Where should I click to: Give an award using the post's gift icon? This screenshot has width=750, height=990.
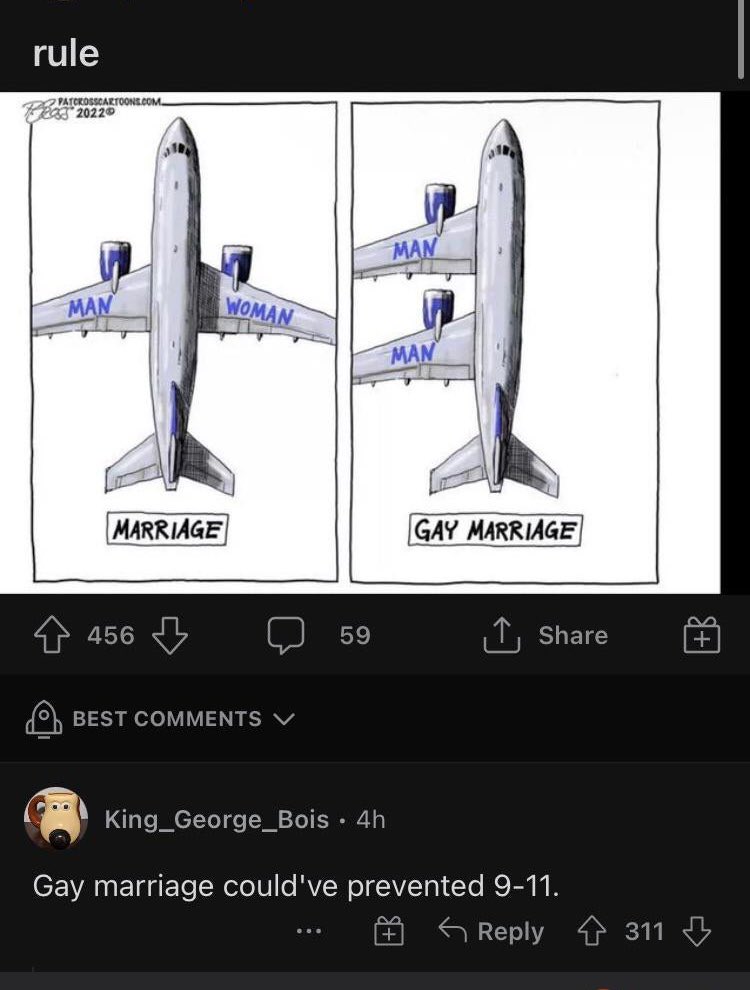coord(701,634)
